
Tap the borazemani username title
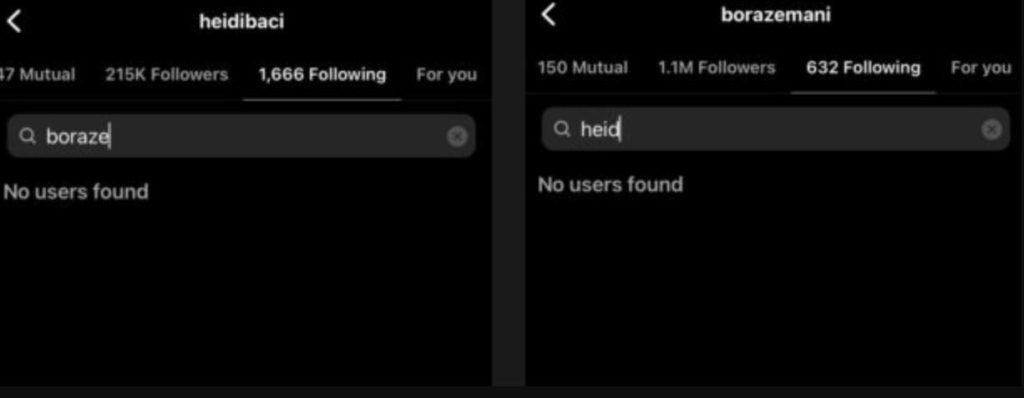click(x=776, y=14)
